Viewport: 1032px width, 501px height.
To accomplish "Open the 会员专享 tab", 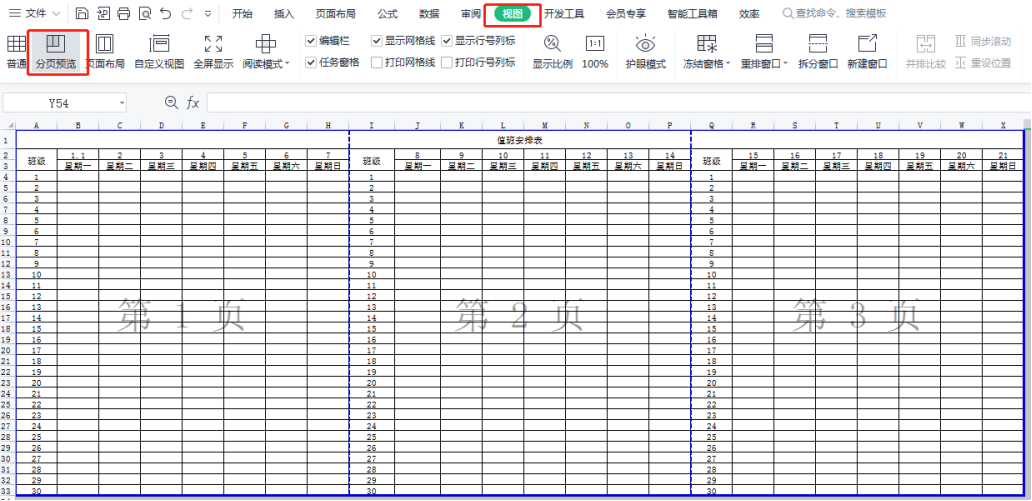I will click(626, 13).
